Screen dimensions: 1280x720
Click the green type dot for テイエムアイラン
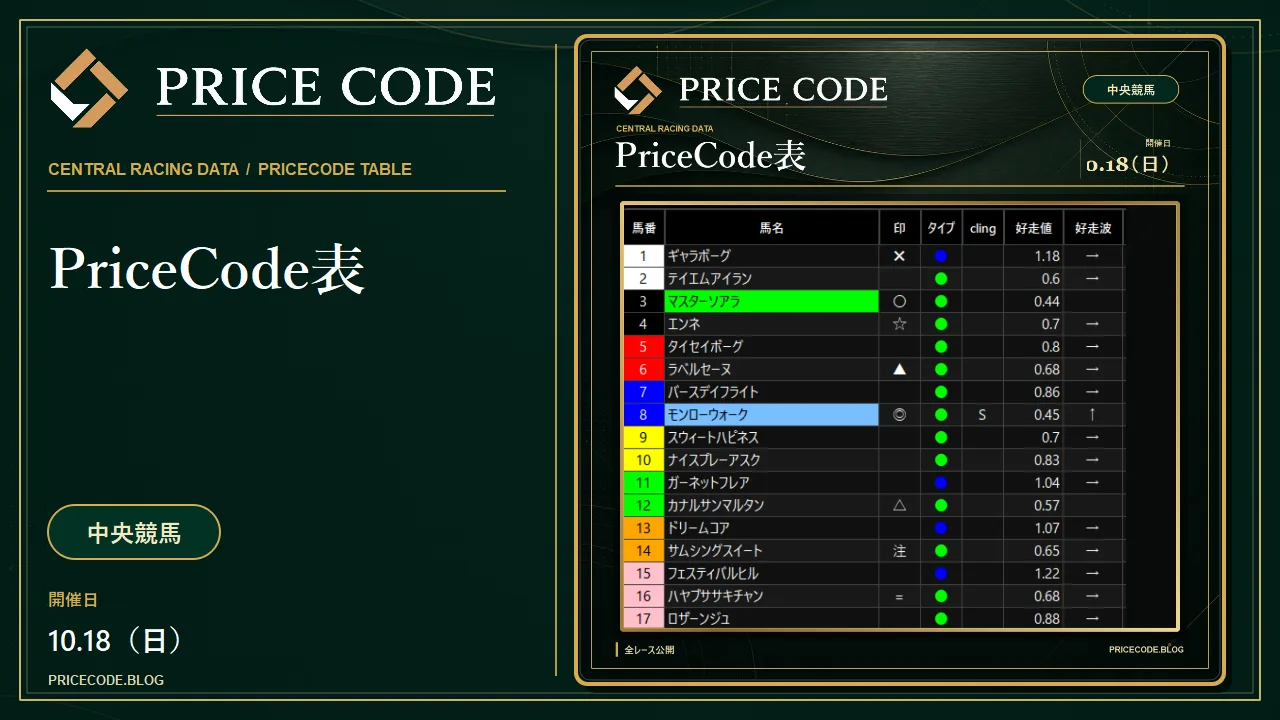[x=941, y=279]
